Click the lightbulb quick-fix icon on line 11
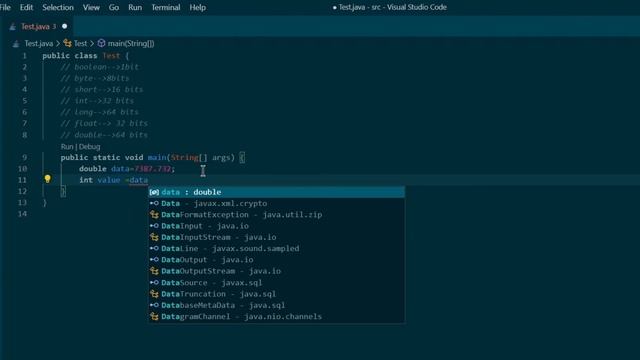Viewport: 640px width, 360px height. coord(48,179)
